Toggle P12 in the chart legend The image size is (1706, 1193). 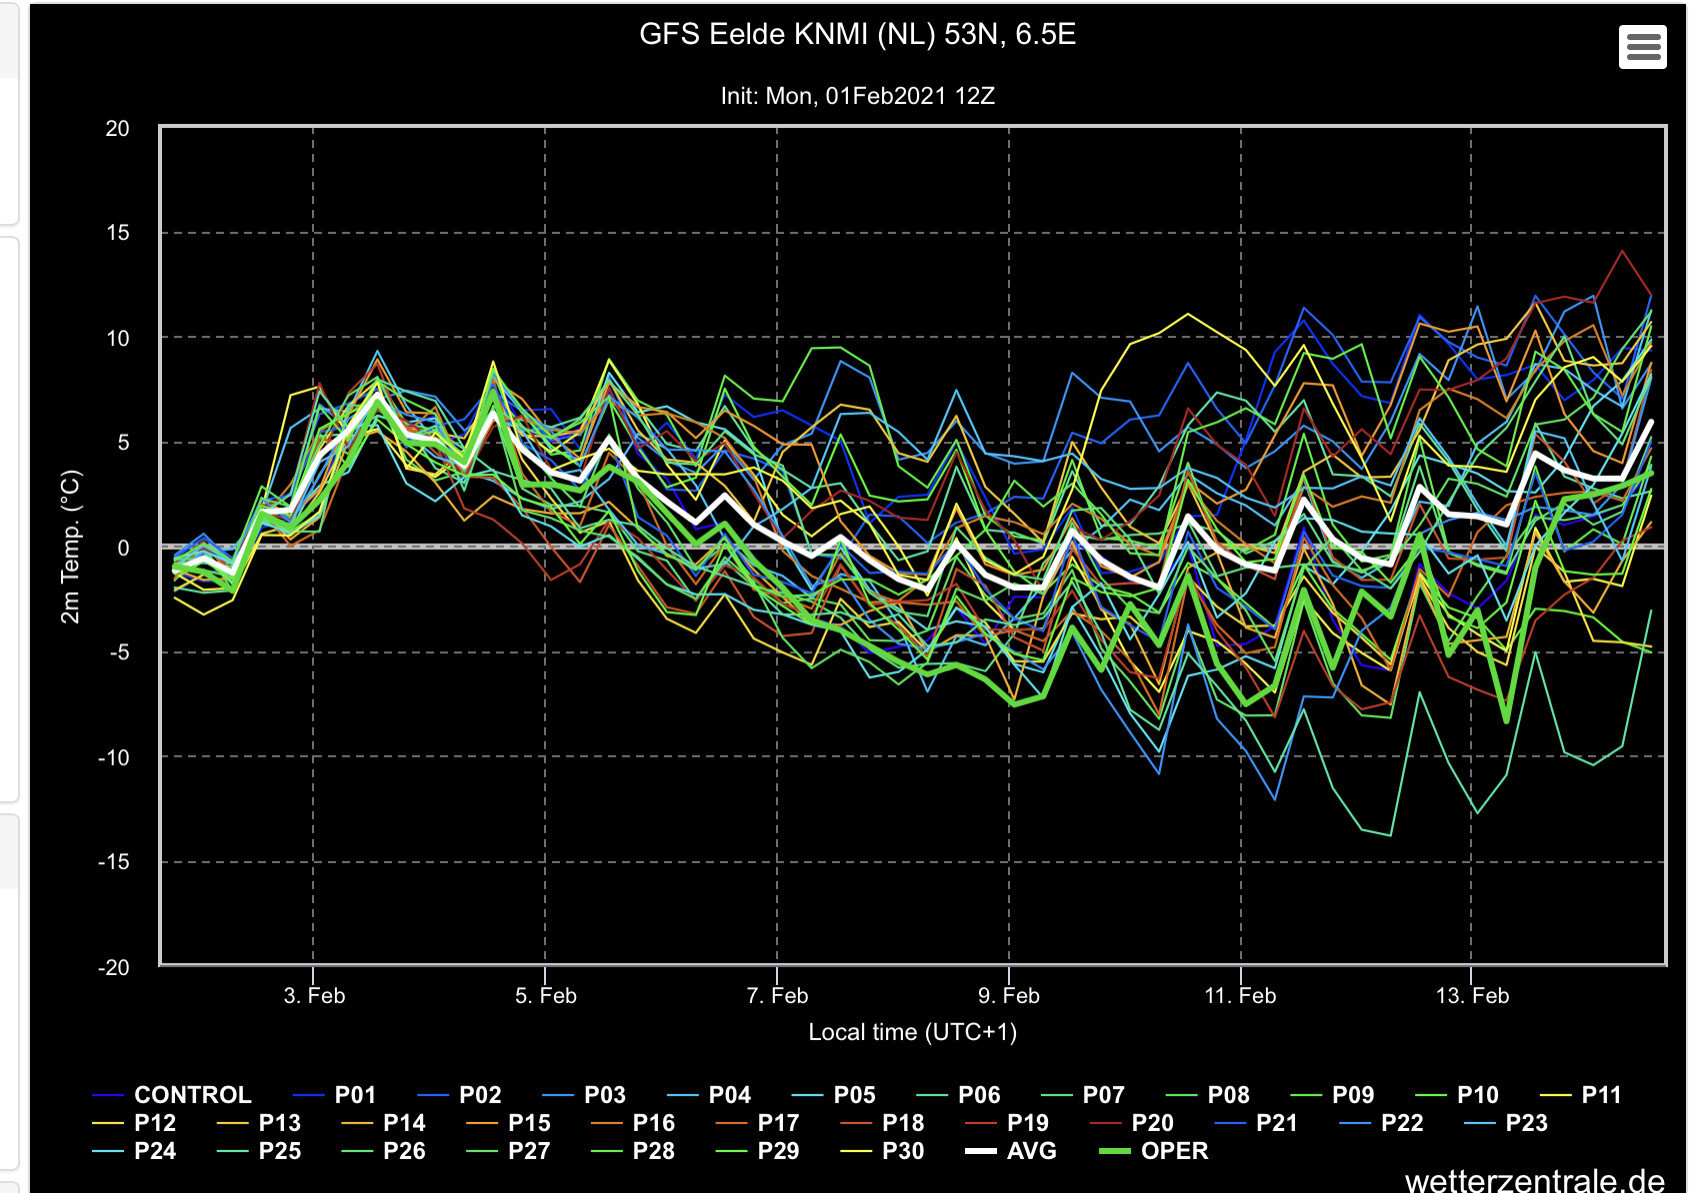(x=134, y=1123)
